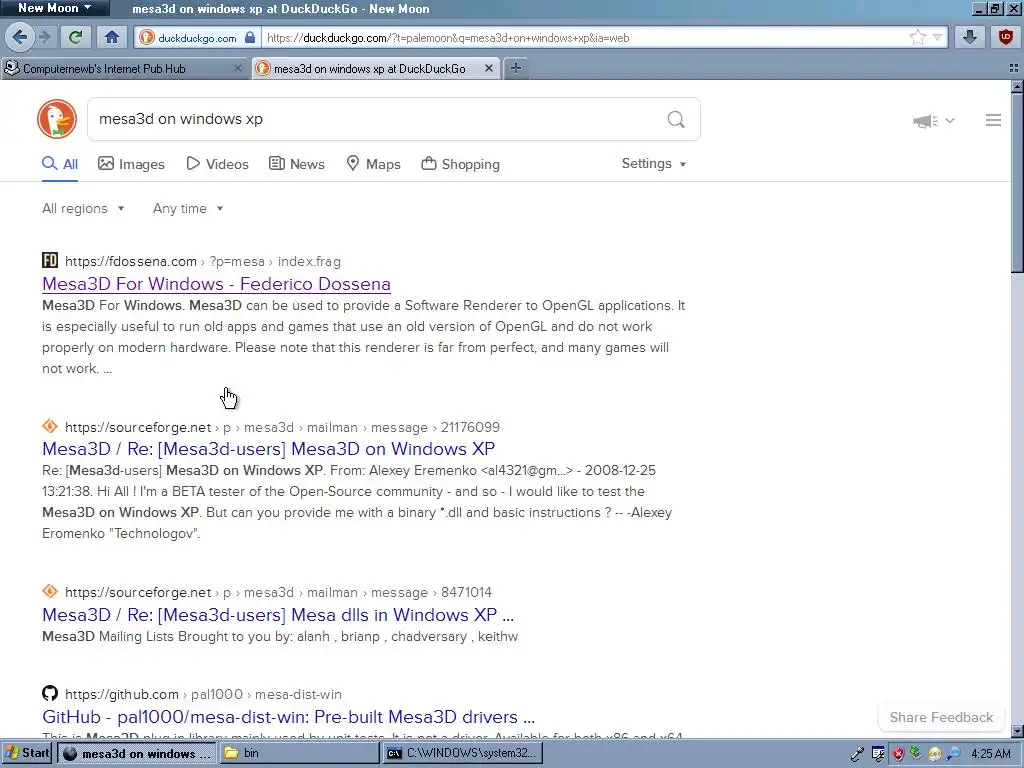Expand the Settings dropdown
Screen dimensions: 1024x768
pos(654,163)
